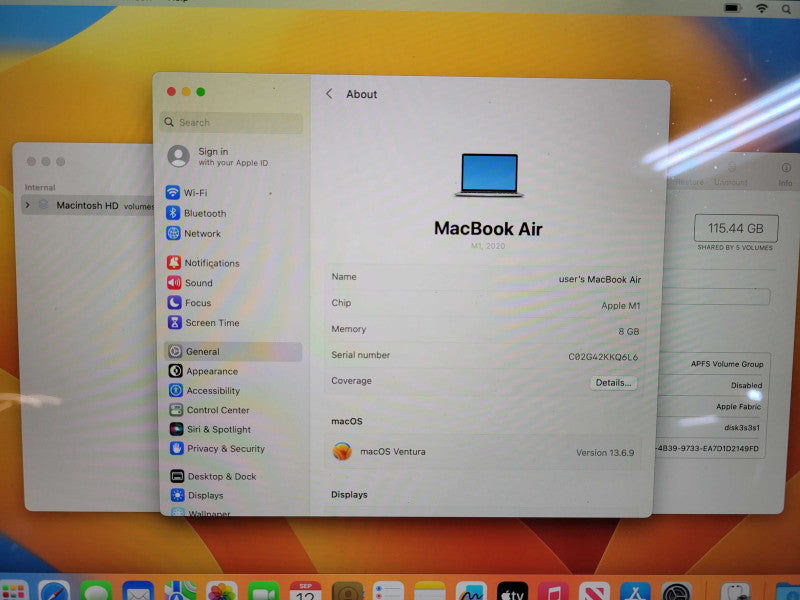
Task: Click the Disabled value in Disk Utility
Action: click(746, 385)
